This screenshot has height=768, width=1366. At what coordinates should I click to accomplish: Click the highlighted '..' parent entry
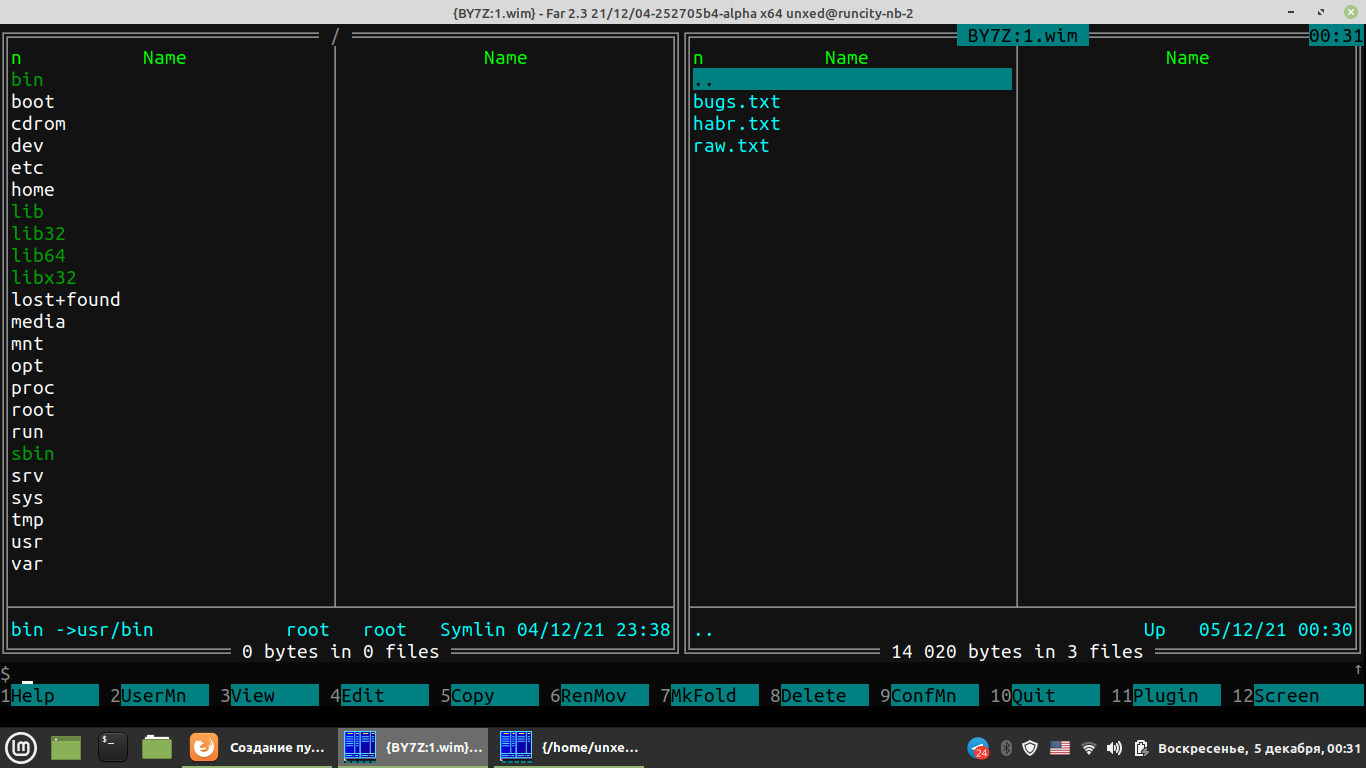tap(852, 79)
